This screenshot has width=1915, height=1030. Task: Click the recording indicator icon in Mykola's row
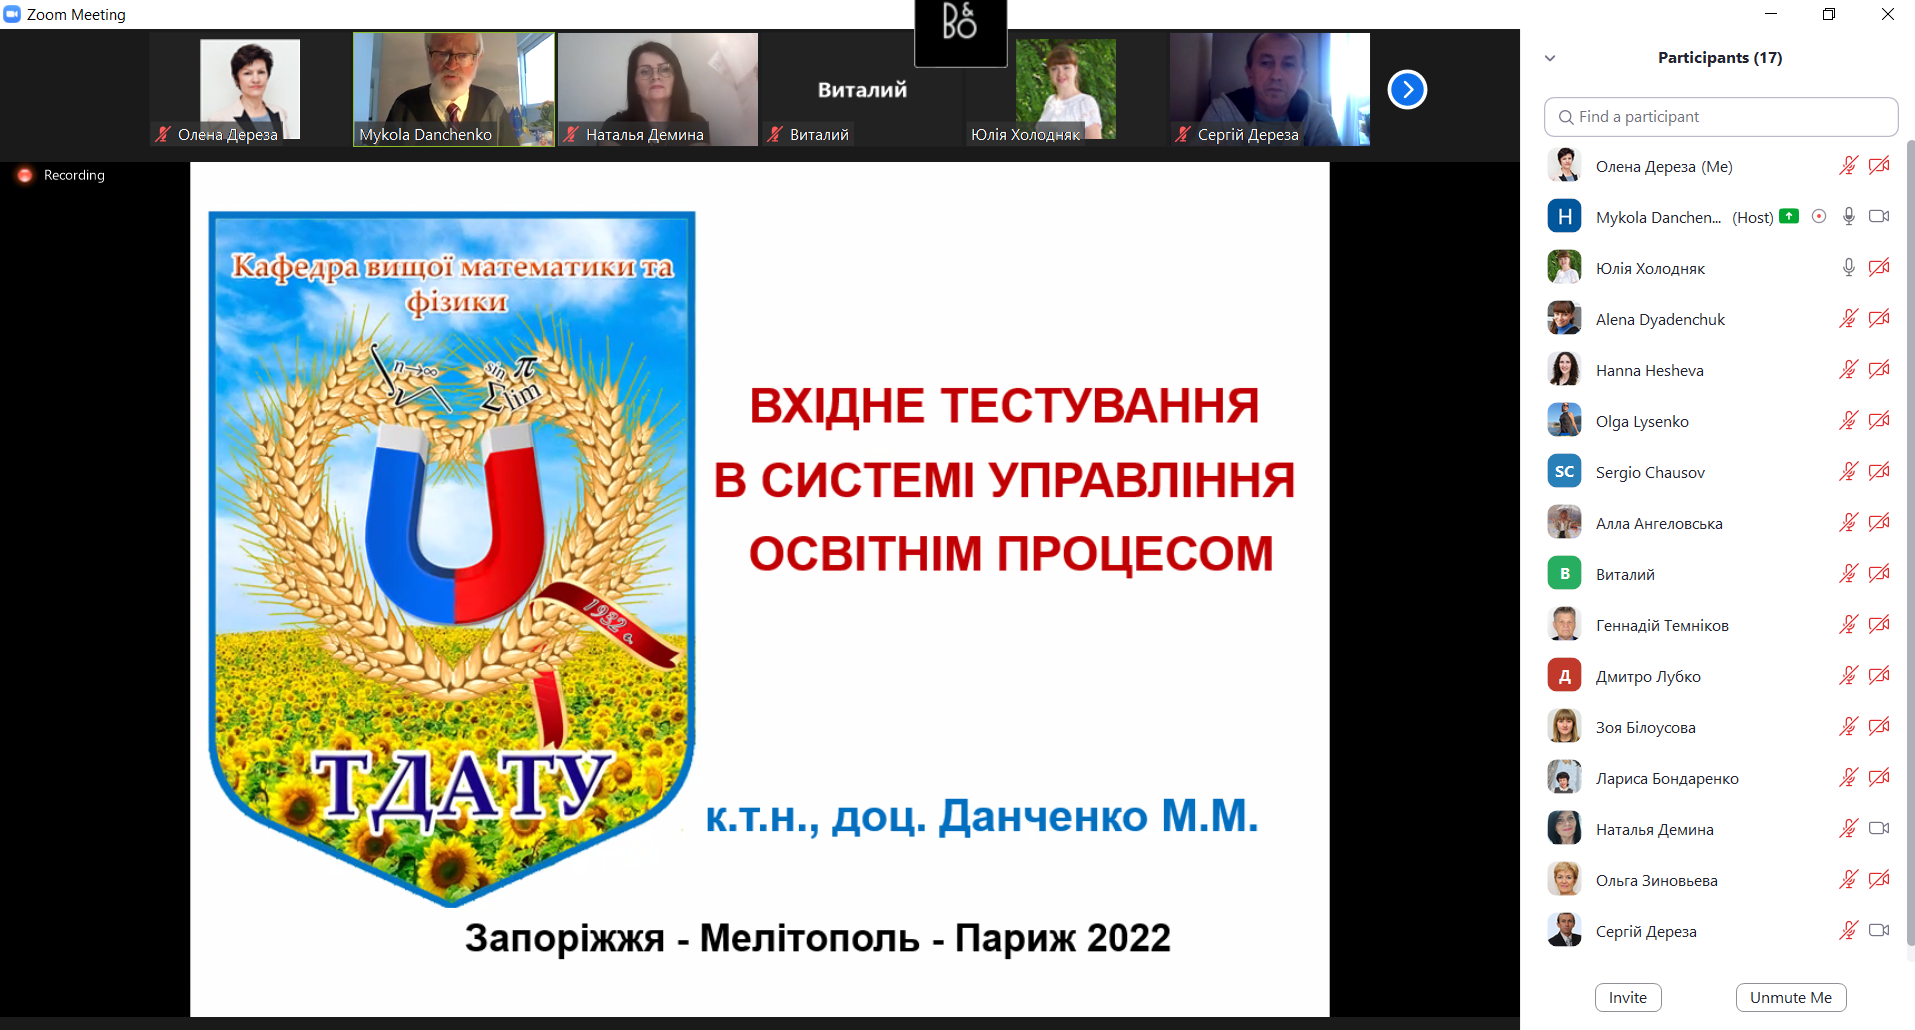coord(1819,216)
